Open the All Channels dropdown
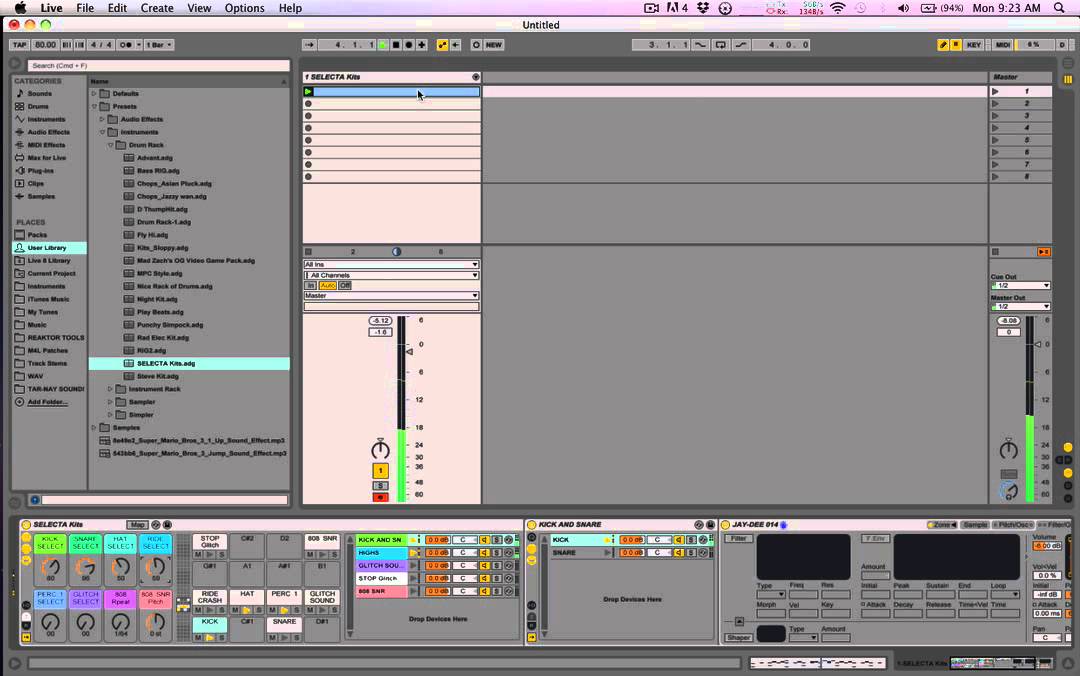The height and width of the screenshot is (676, 1080). tap(391, 275)
